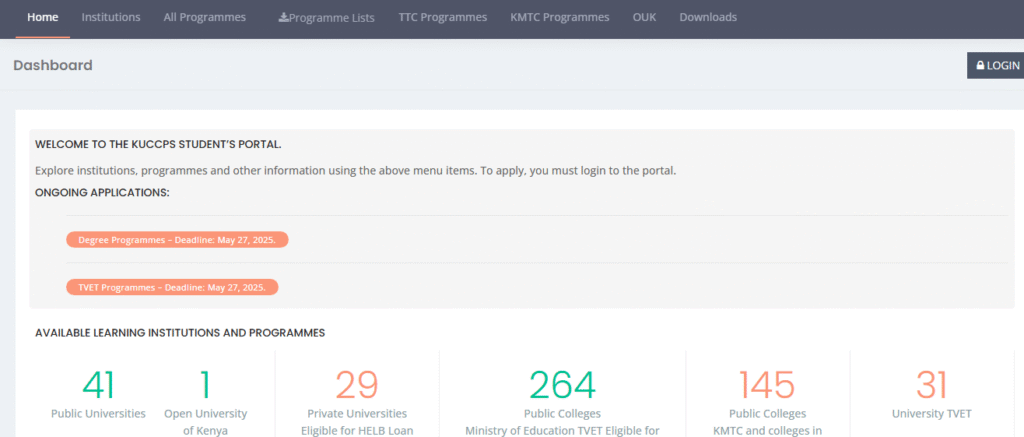Click the 41 Public Universities count
The height and width of the screenshot is (437, 1024).
(99, 385)
